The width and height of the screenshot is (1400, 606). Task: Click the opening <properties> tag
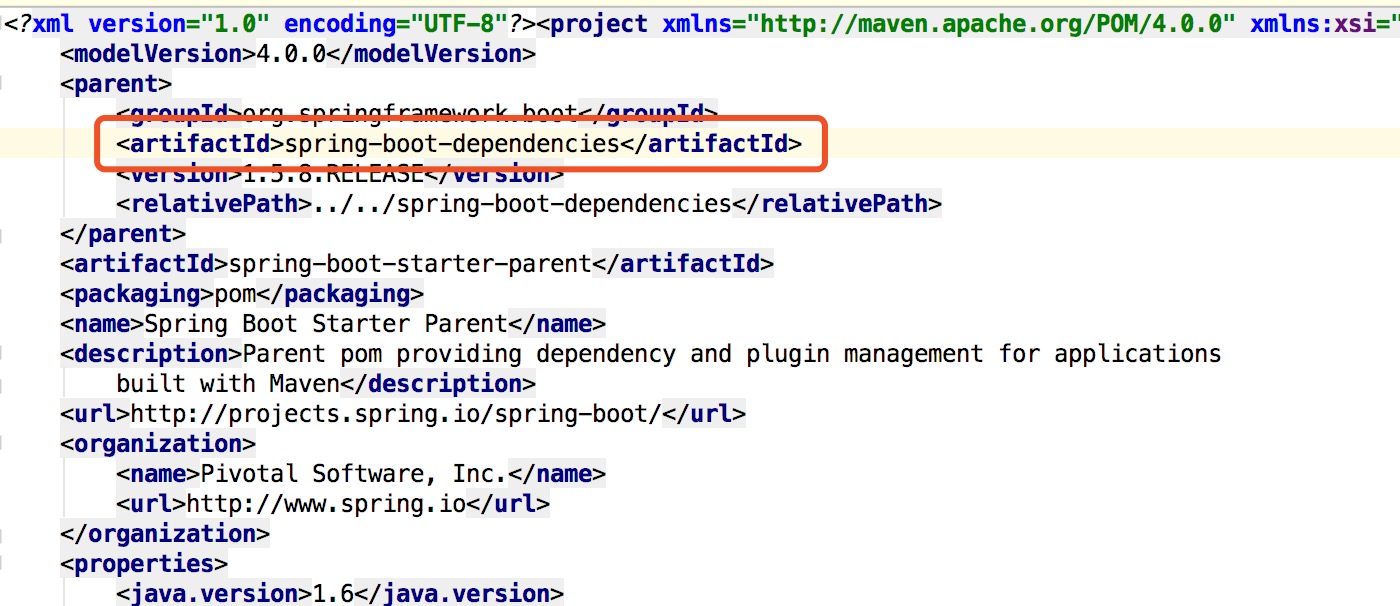tap(144, 564)
